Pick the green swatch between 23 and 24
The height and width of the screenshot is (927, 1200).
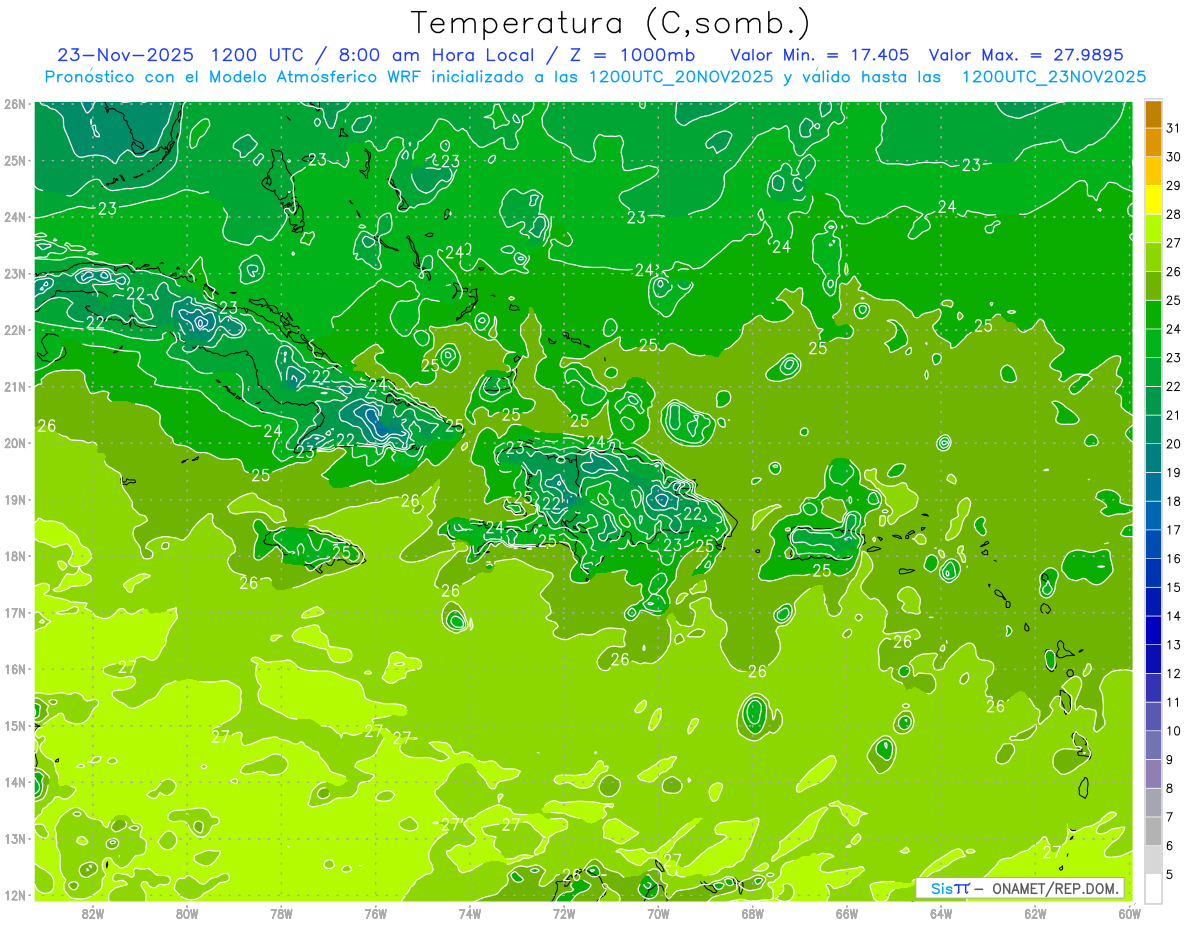tap(1153, 343)
